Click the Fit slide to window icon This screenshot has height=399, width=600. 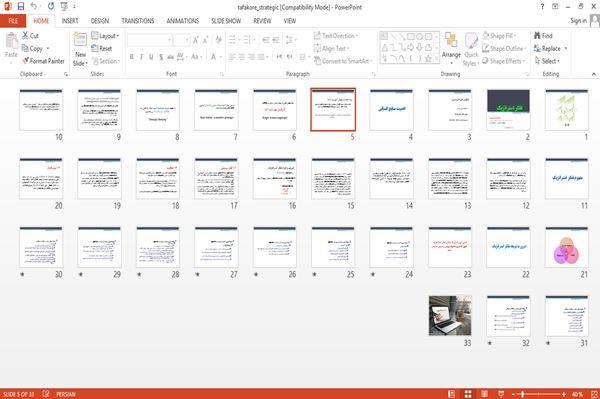tap(594, 394)
